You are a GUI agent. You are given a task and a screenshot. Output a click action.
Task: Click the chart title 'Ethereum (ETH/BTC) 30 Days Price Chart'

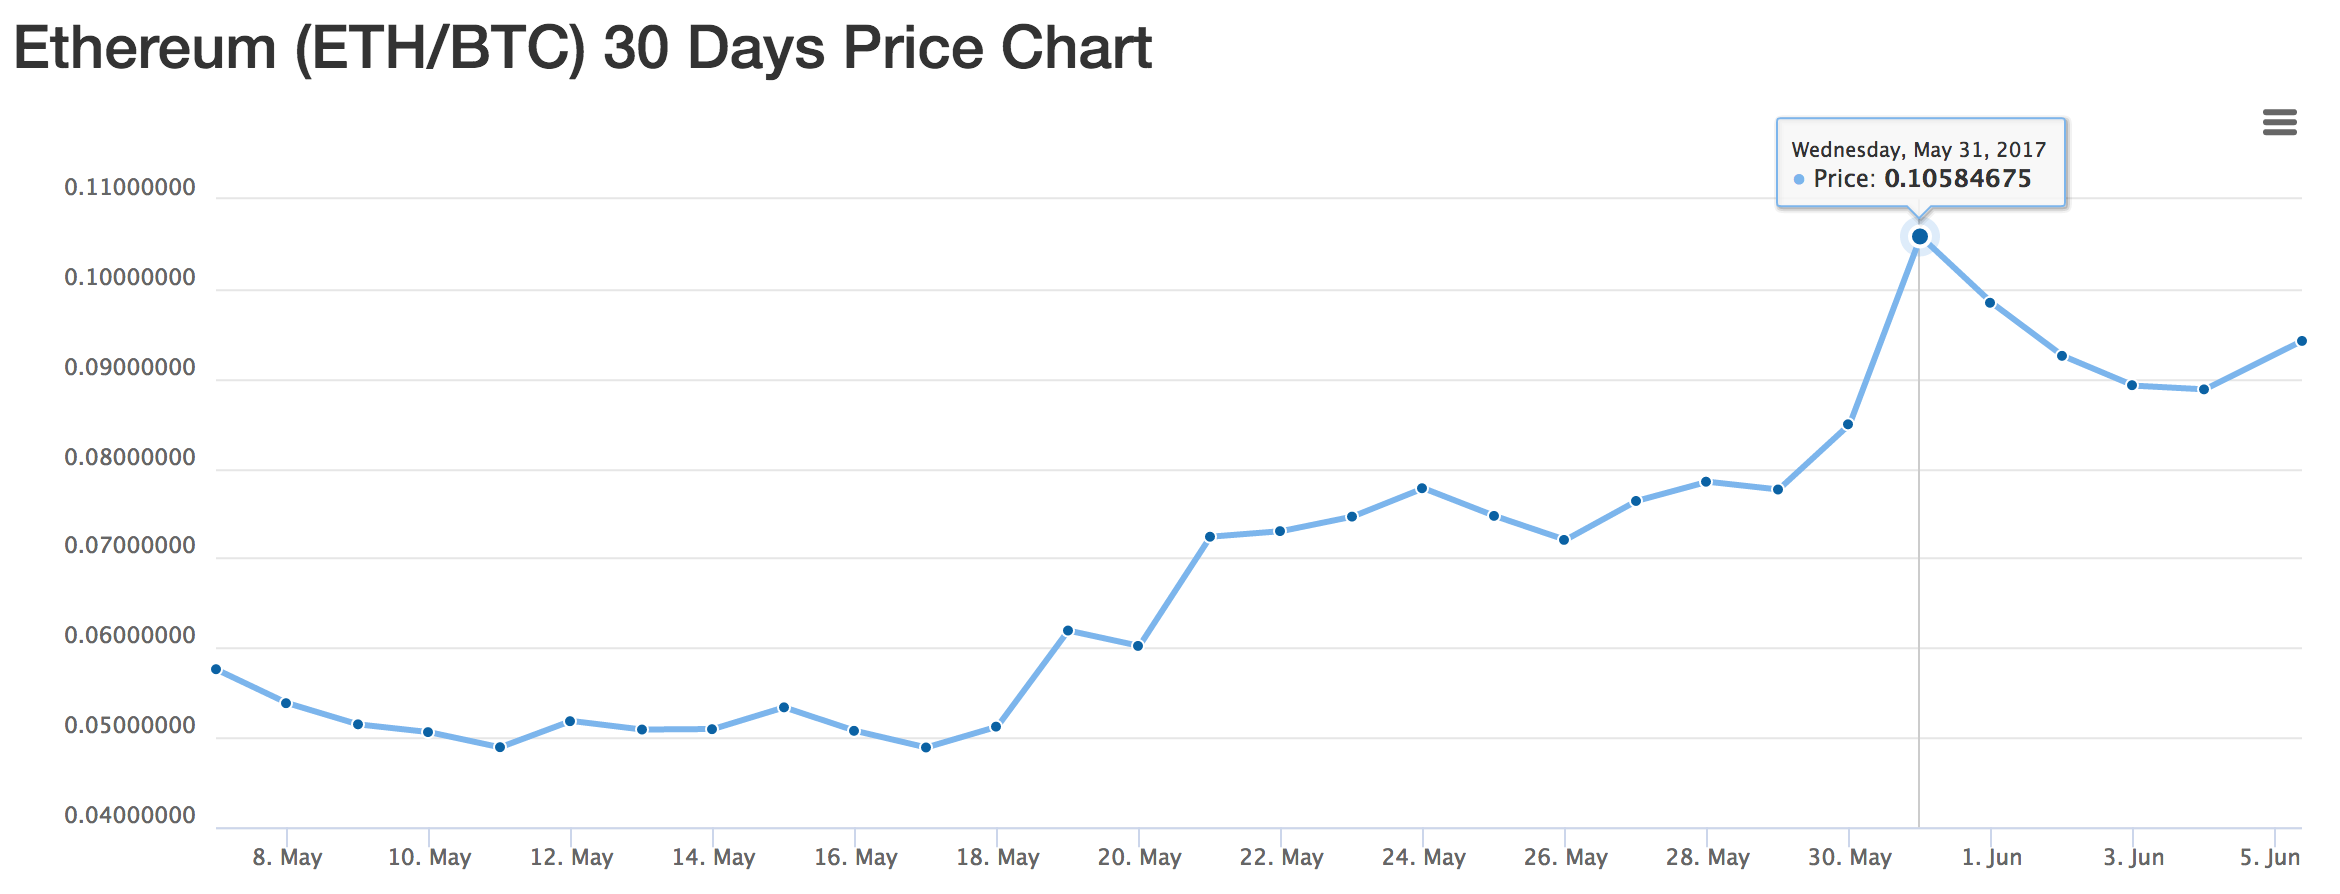coord(583,48)
